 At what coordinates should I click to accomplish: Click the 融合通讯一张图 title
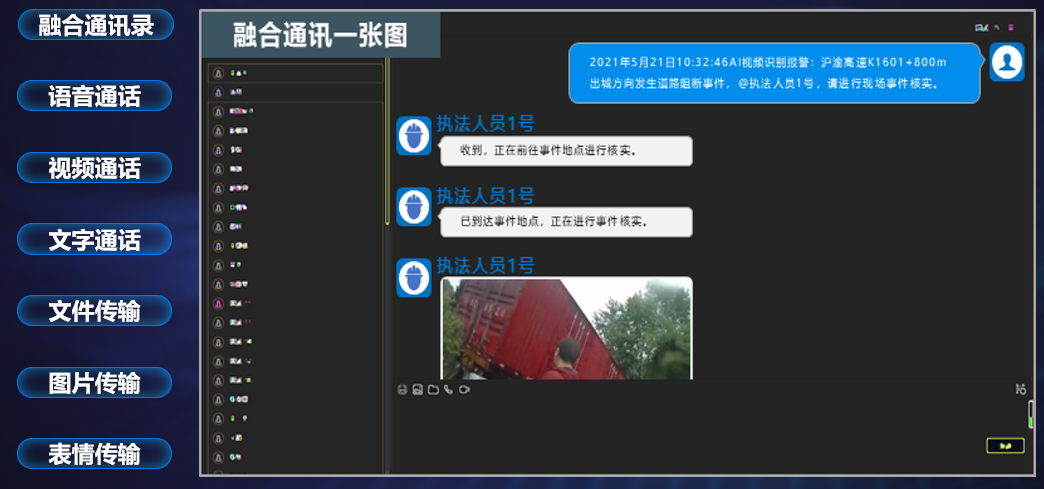point(320,35)
